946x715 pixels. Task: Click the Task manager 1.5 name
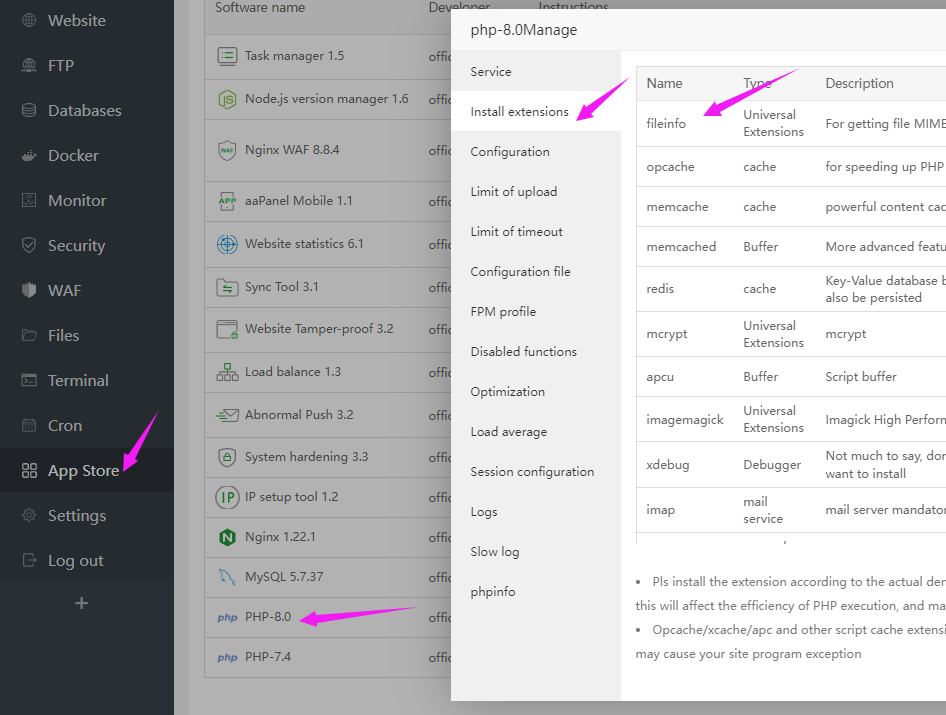(x=294, y=56)
